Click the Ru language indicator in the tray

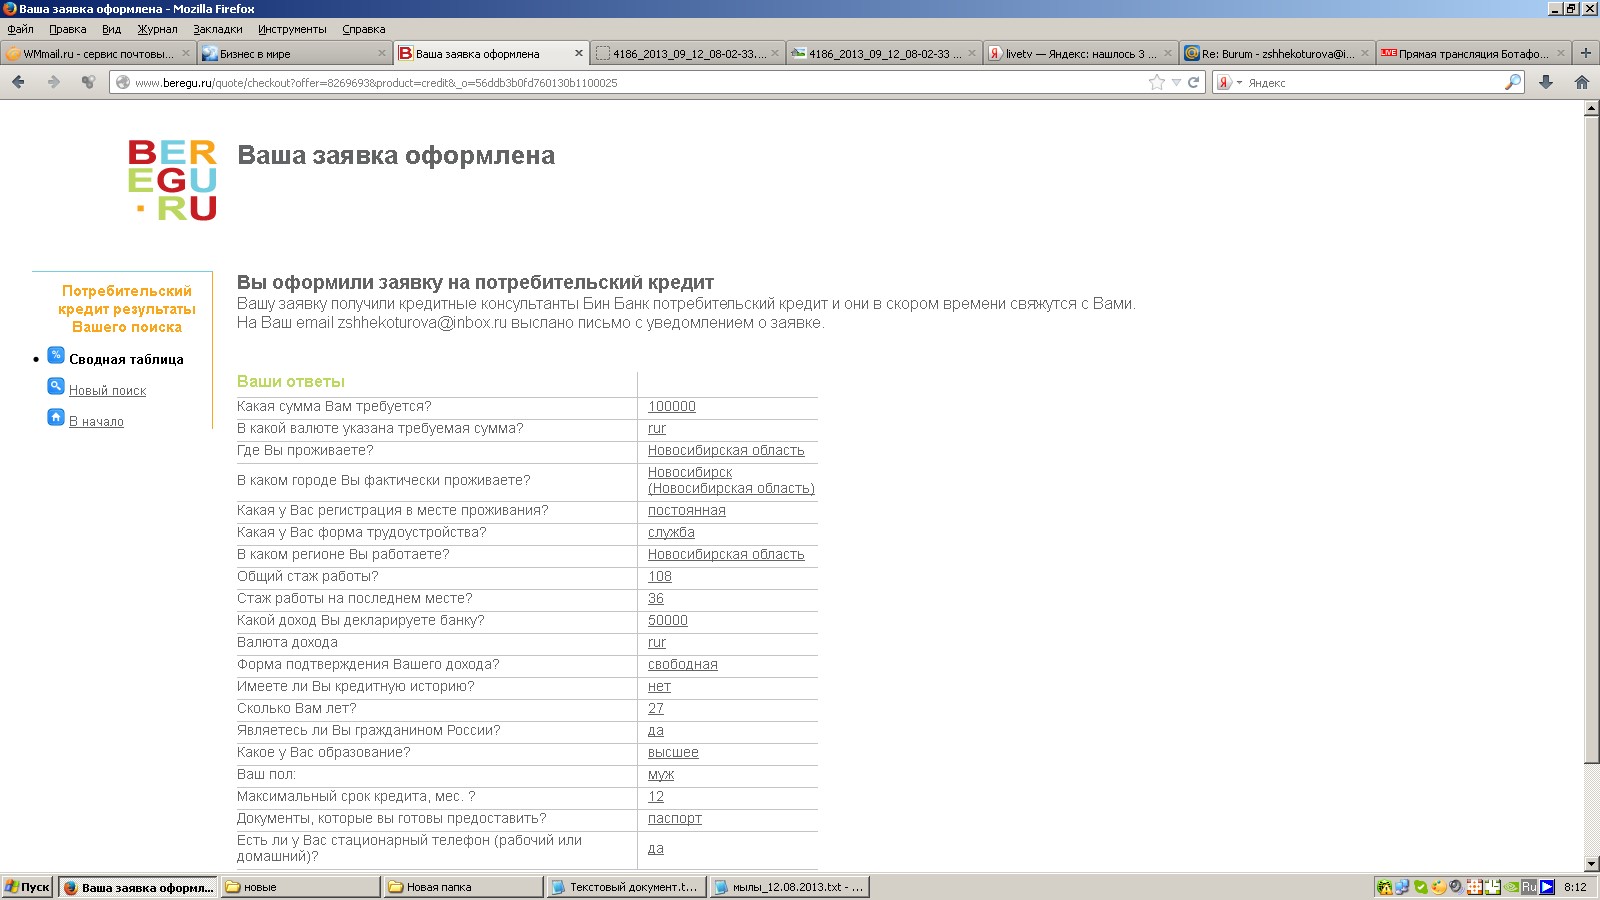[1529, 887]
